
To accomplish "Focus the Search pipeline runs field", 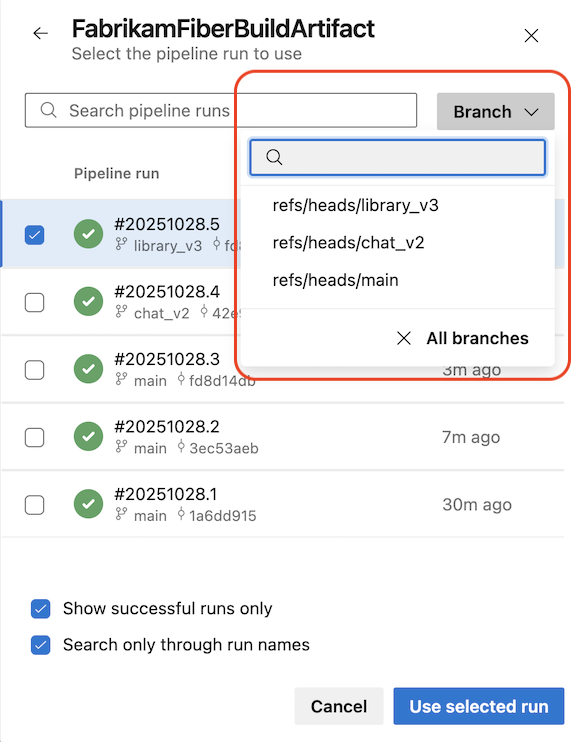I will pos(221,110).
